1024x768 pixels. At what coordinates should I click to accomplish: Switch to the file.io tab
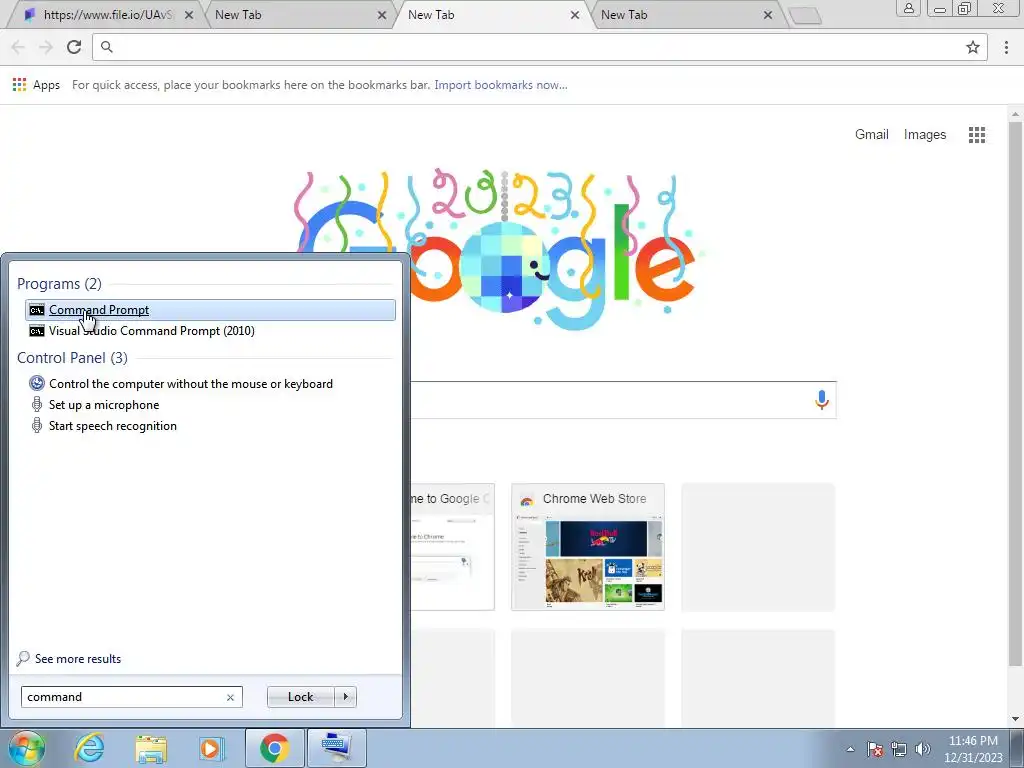(x=108, y=15)
